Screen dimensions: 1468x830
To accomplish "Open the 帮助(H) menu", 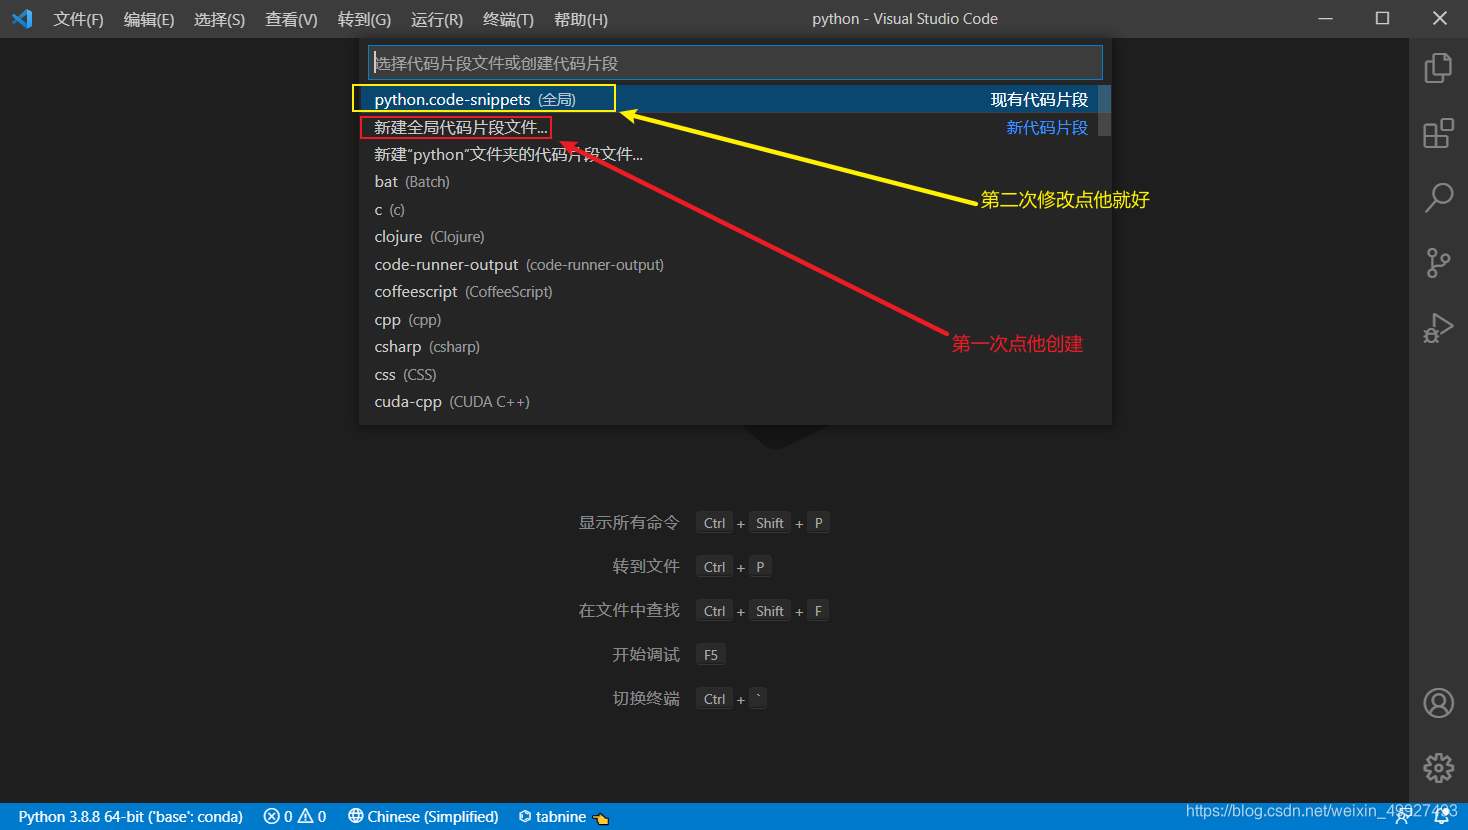I will pos(581,20).
